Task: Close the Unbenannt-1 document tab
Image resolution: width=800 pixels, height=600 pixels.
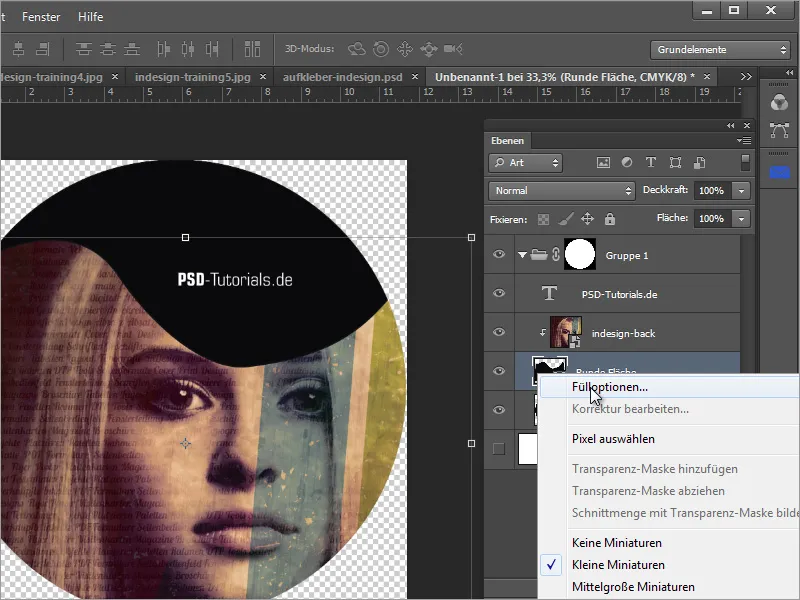Action: [x=707, y=77]
